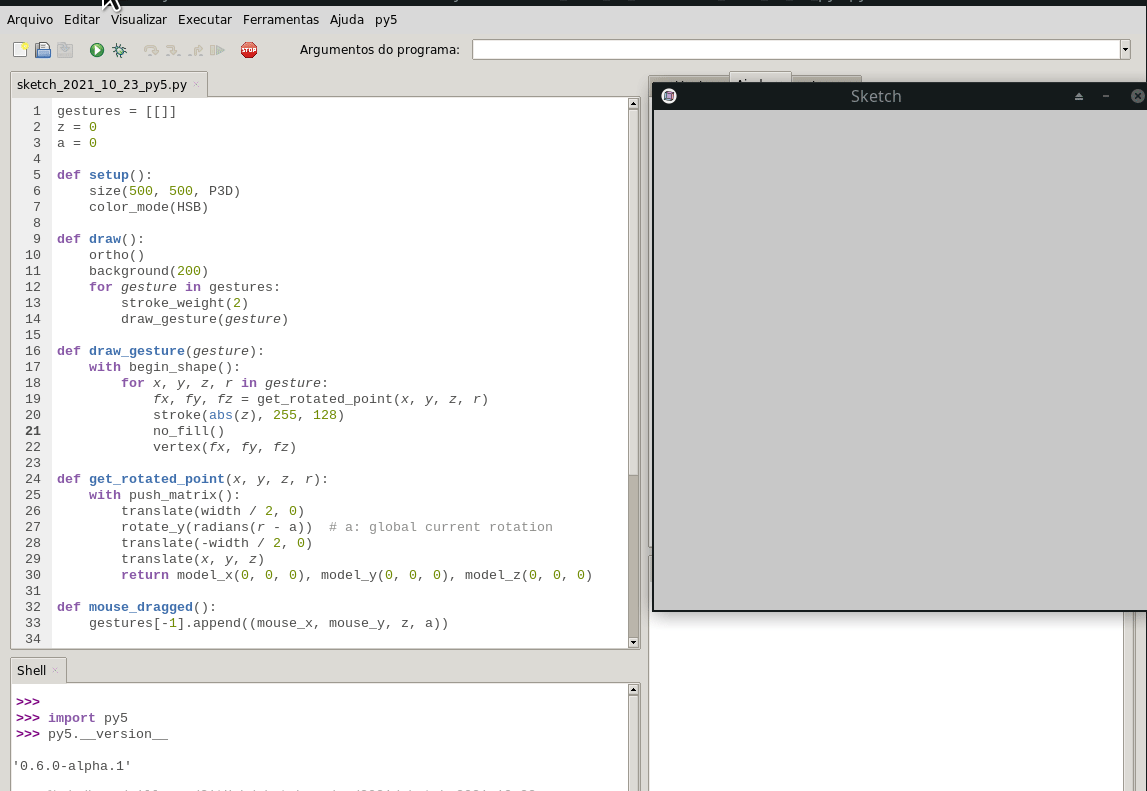Create a new file with toolbar icon
Viewport: 1147px width, 791px height.
click(20, 50)
